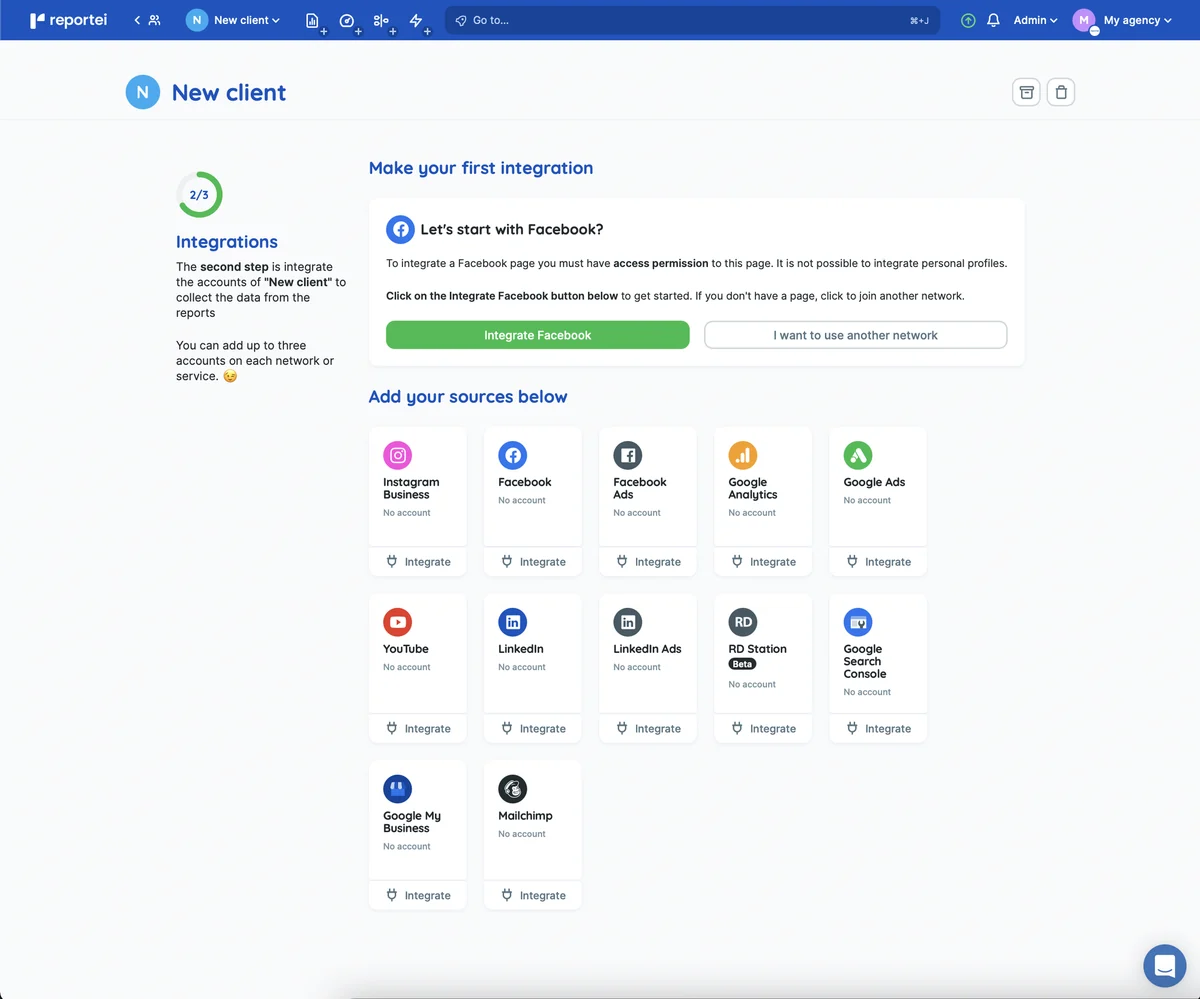Integrate RD Station account
Viewport: 1200px width, 999px height.
763,729
